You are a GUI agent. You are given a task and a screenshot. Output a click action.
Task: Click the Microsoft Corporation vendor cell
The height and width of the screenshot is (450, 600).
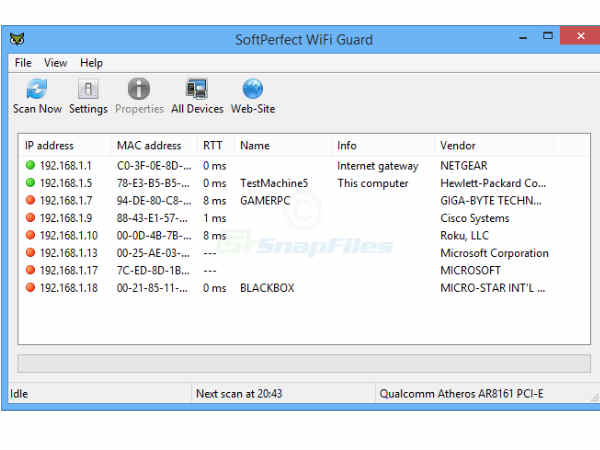(x=494, y=253)
